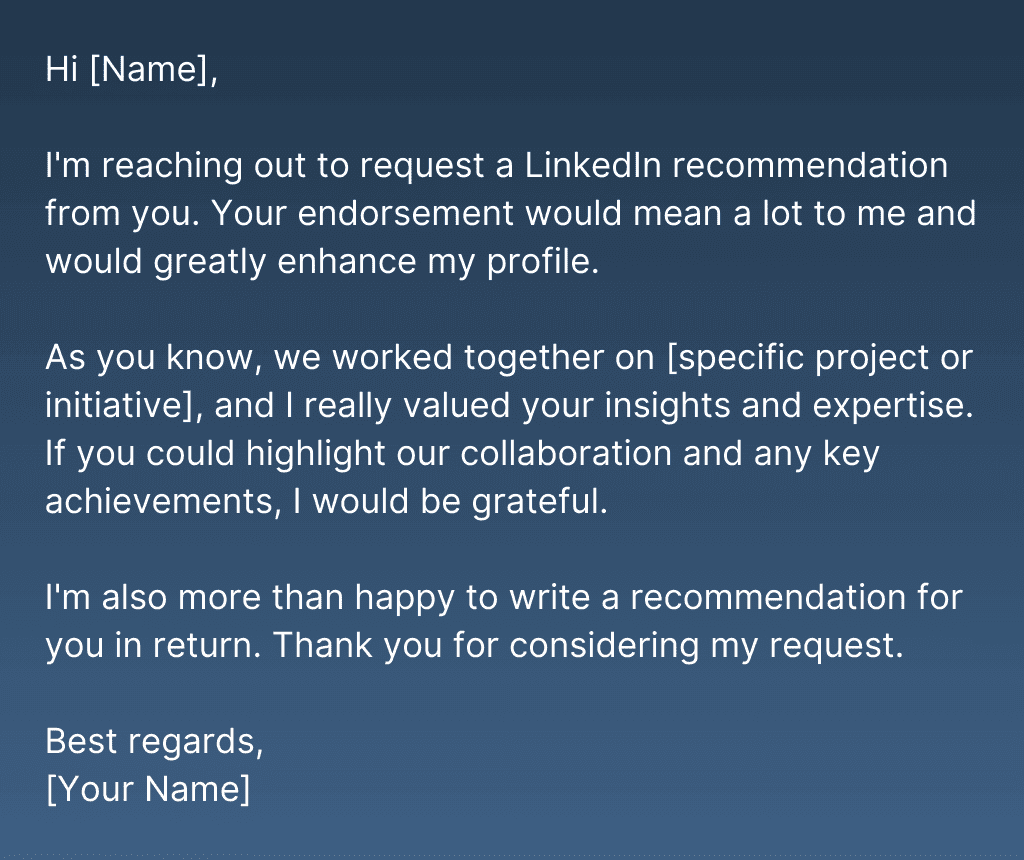
Task: Click the "[specific project or" placeholder text
Action: coord(819,358)
